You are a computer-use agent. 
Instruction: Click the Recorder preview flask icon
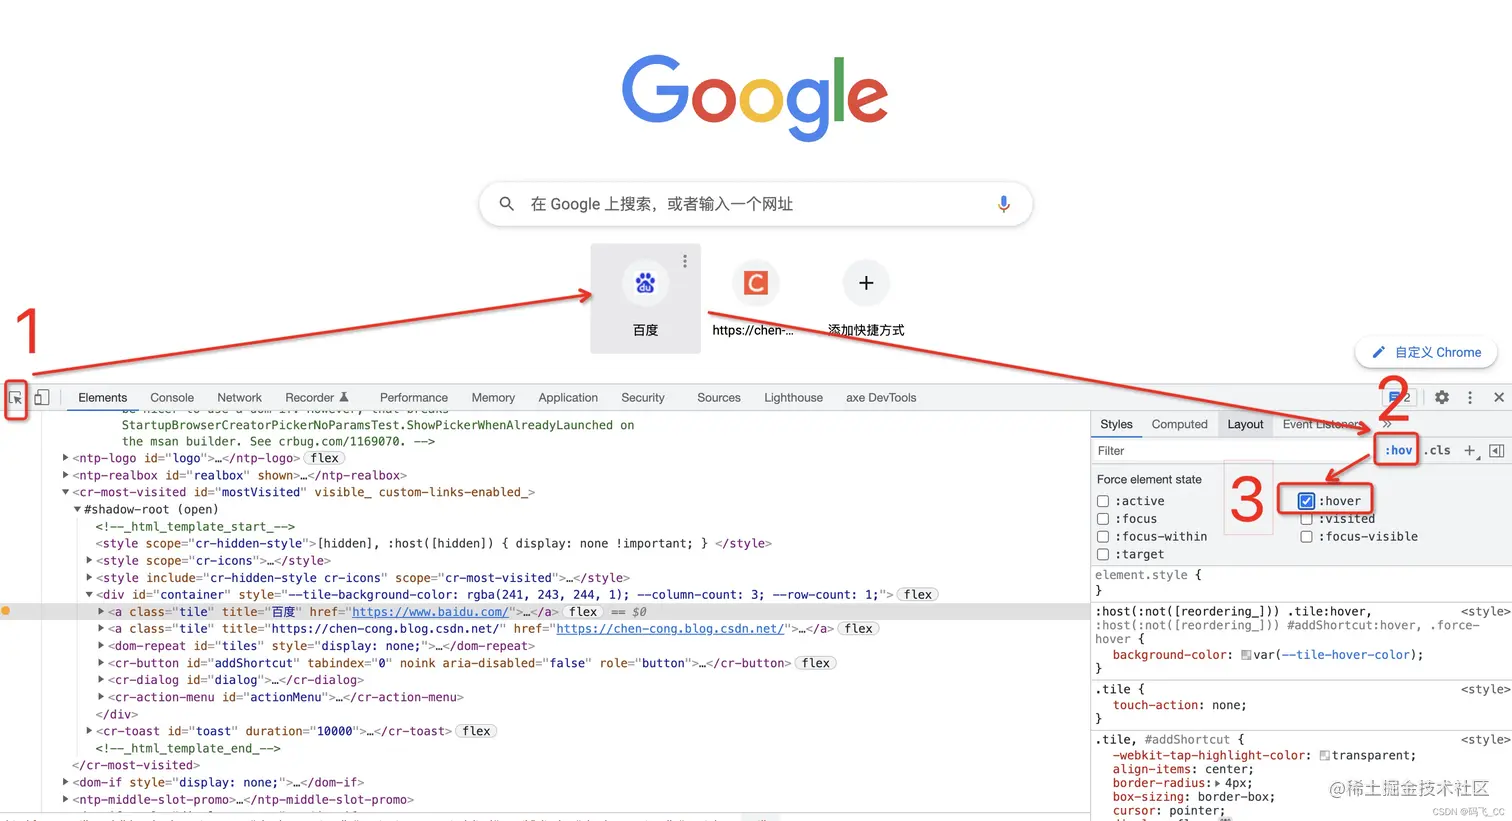click(344, 397)
